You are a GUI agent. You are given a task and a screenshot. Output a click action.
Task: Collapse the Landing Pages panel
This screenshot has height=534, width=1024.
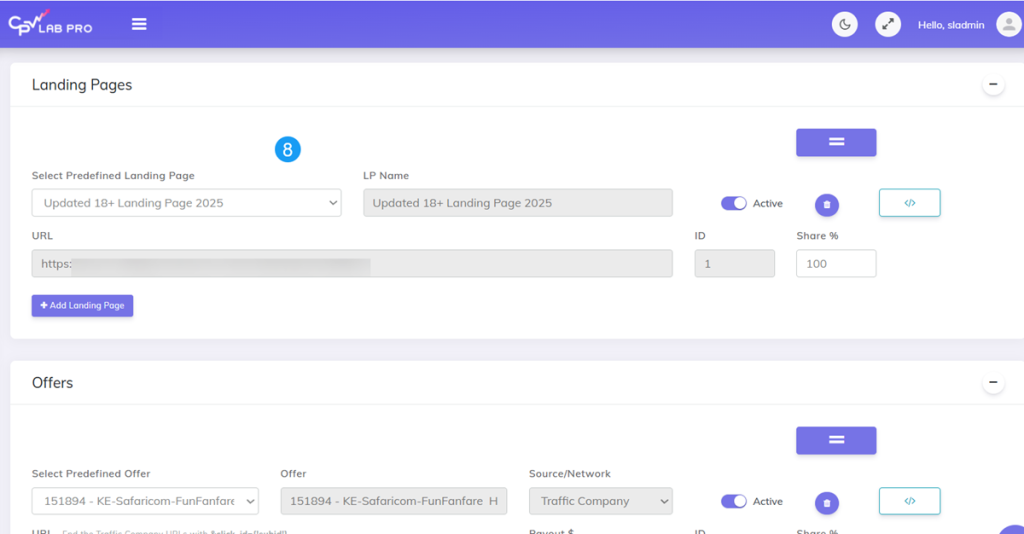coord(993,84)
